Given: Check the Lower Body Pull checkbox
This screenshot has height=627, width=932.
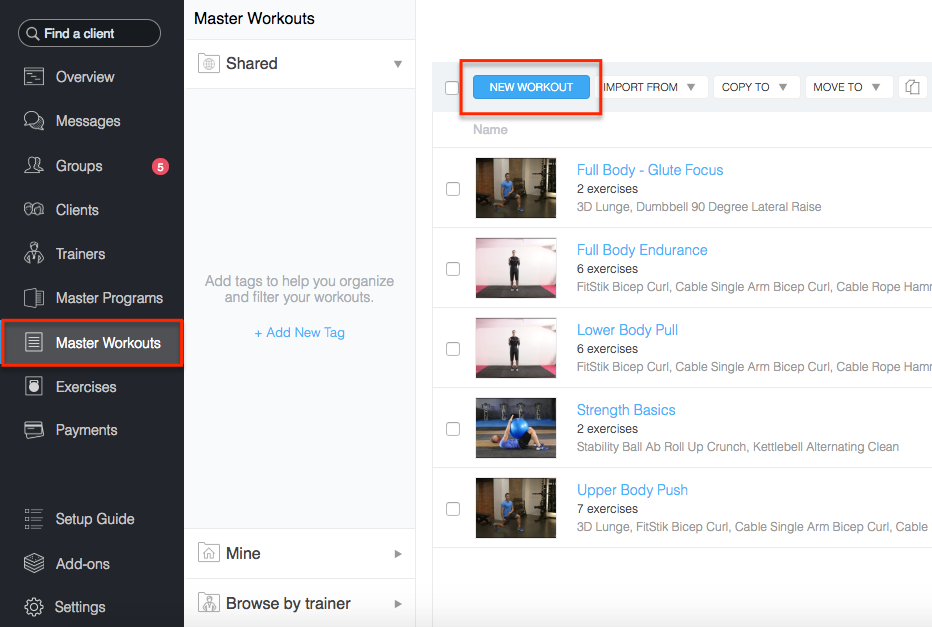Looking at the screenshot, I should coord(453,349).
